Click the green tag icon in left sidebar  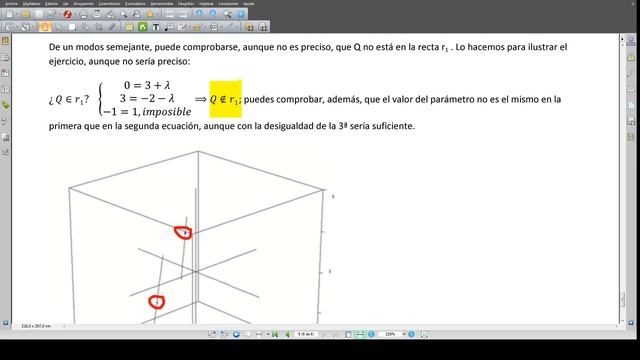5,105
